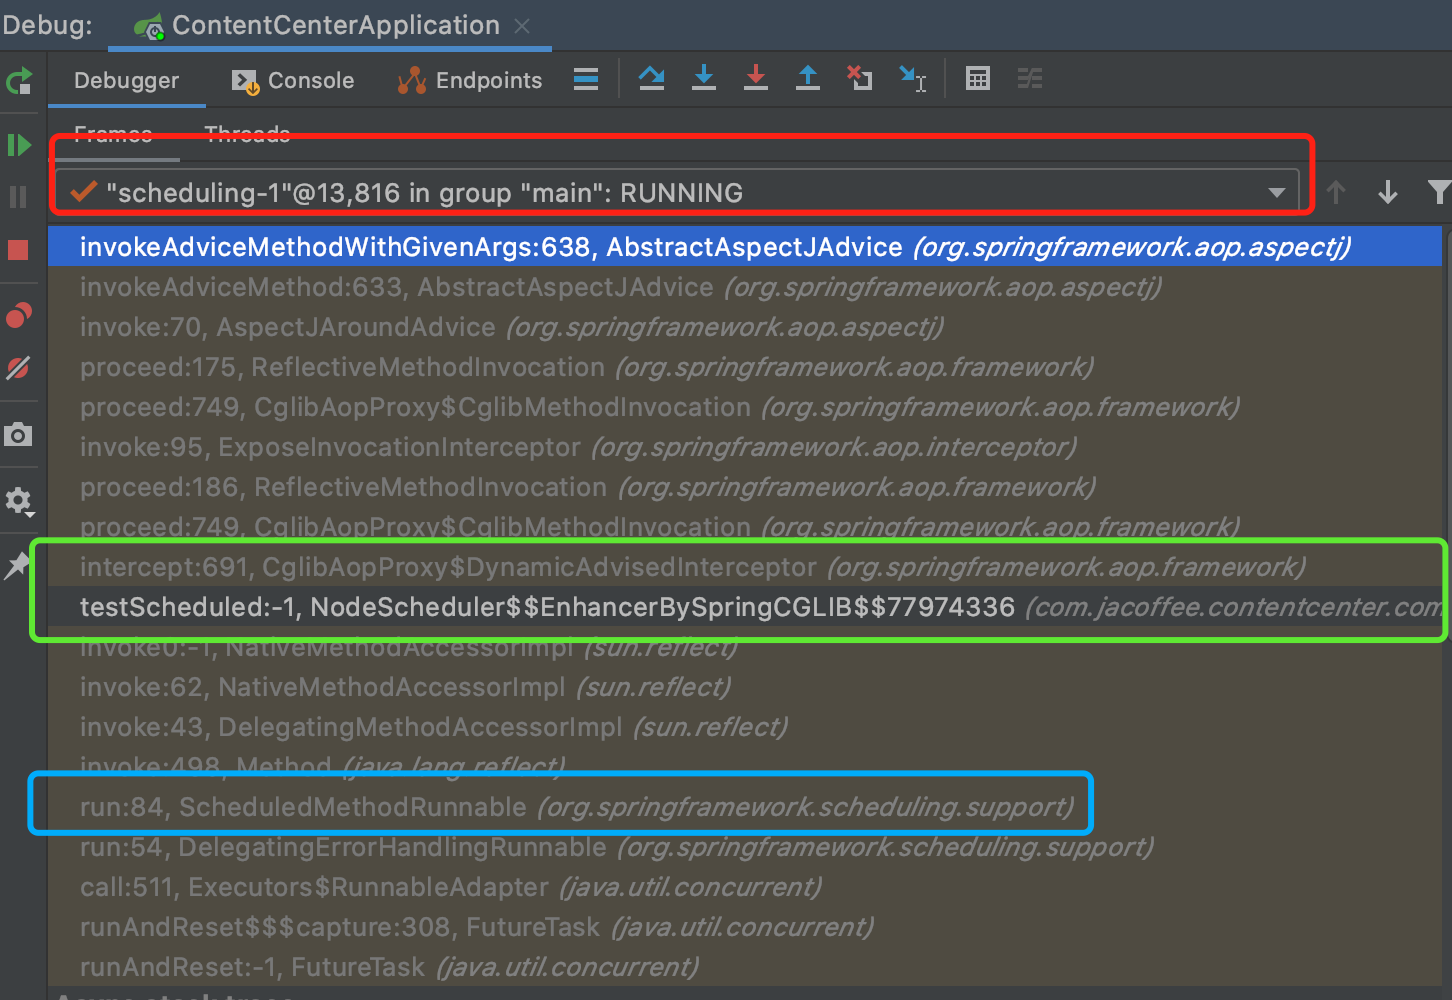Image resolution: width=1452 pixels, height=1000 pixels.
Task: Select frame invoke:95 ExposeInvocationInterceptor
Action: pos(745,447)
